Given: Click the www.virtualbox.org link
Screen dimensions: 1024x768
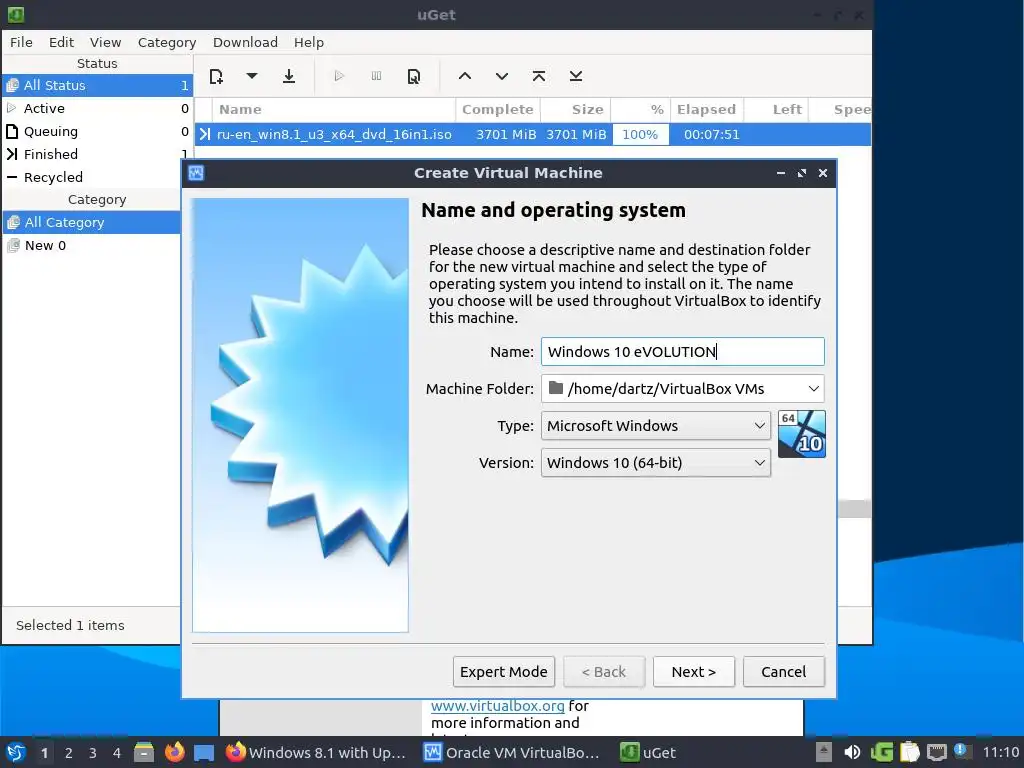Looking at the screenshot, I should 498,706.
